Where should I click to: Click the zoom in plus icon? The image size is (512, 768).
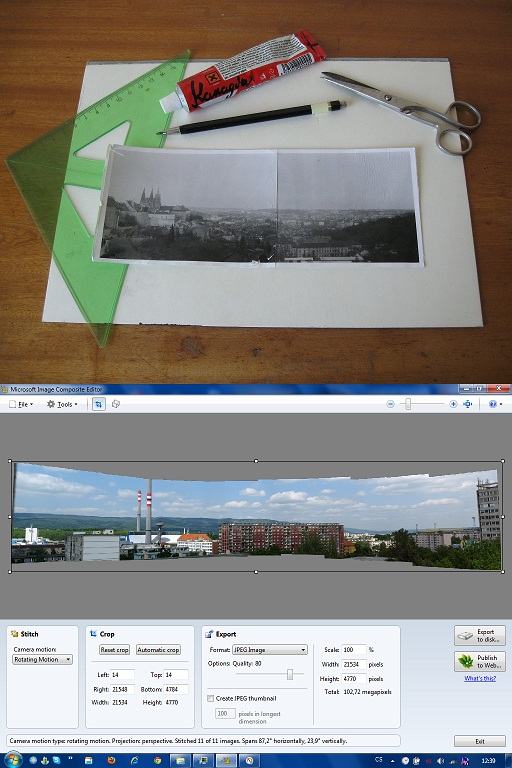tap(453, 404)
